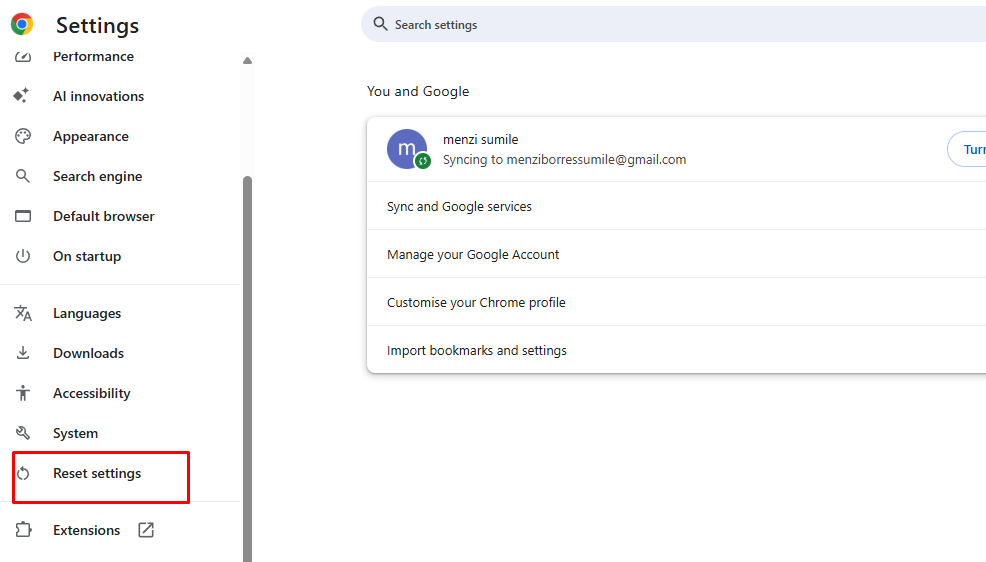Open Manage your Google Account
Screen dimensions: 986x562
tap(473, 255)
